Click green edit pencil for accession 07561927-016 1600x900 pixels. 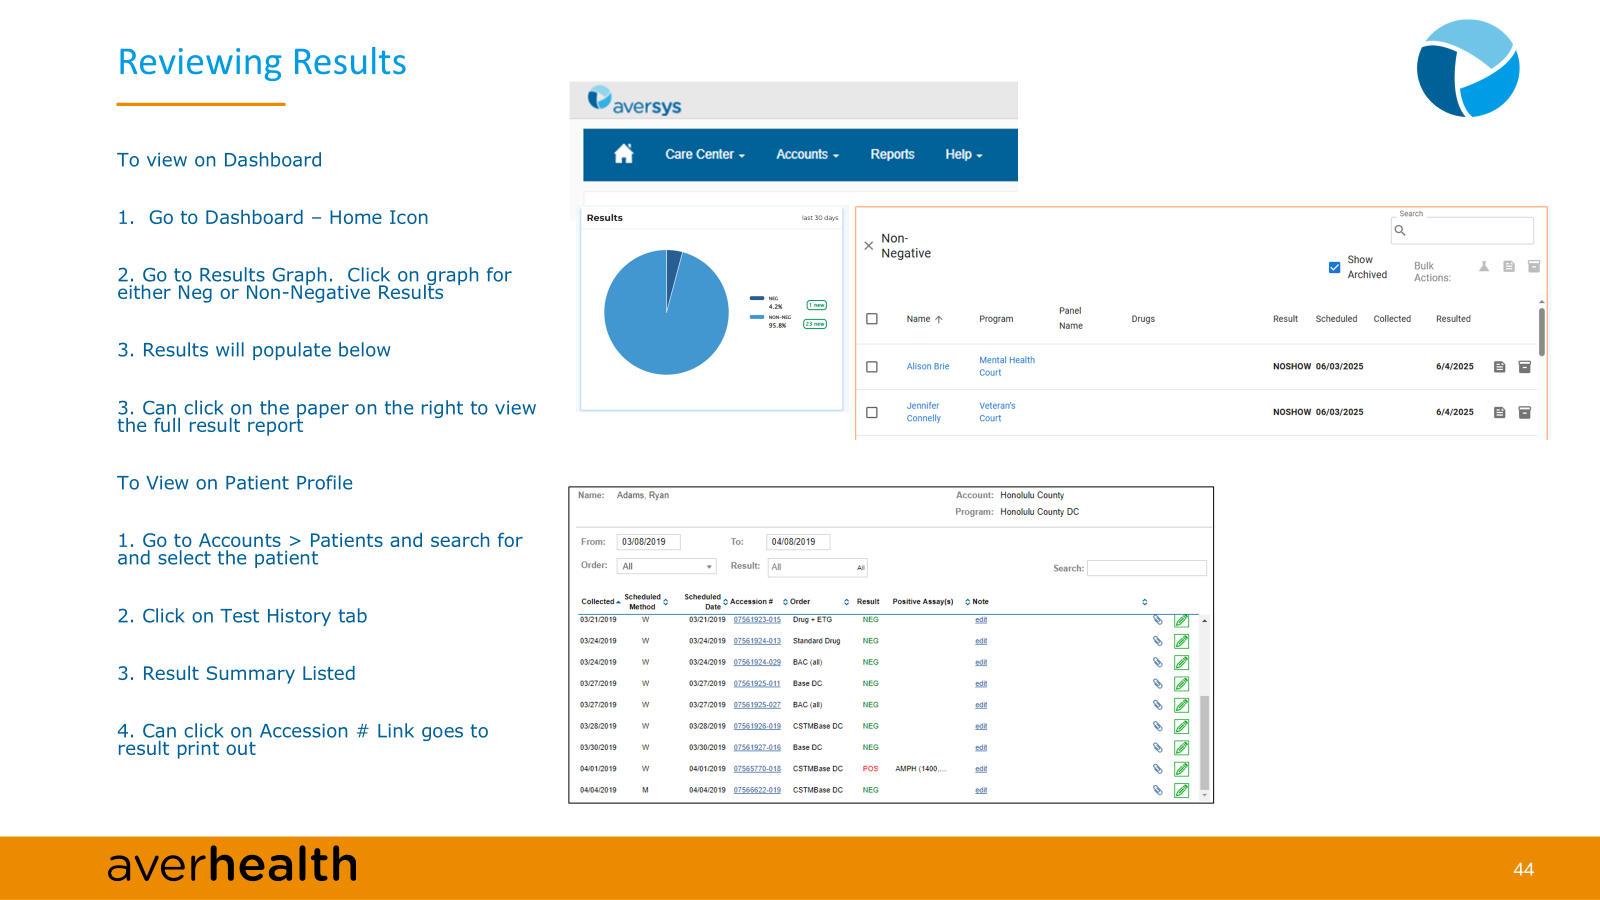(x=1181, y=748)
